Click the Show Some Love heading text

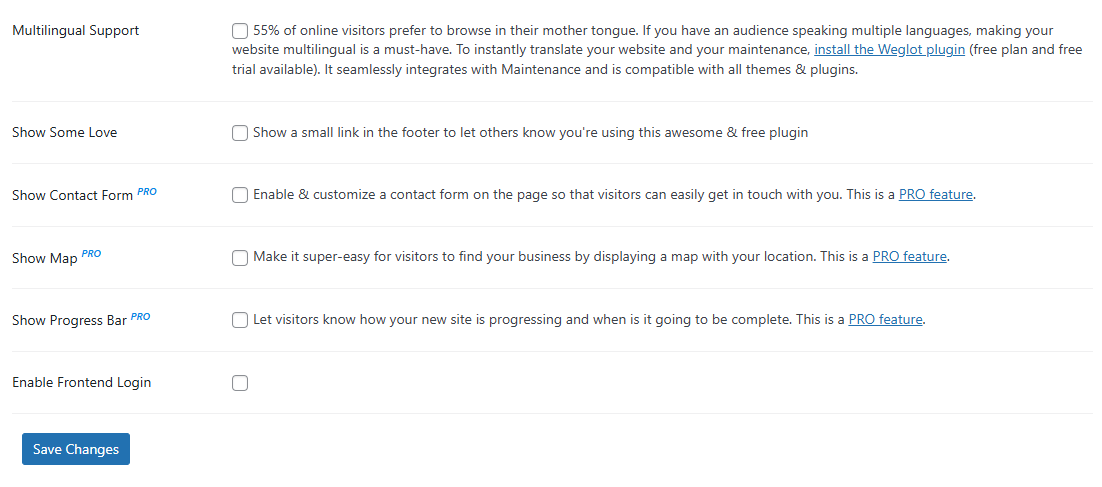coord(65,133)
